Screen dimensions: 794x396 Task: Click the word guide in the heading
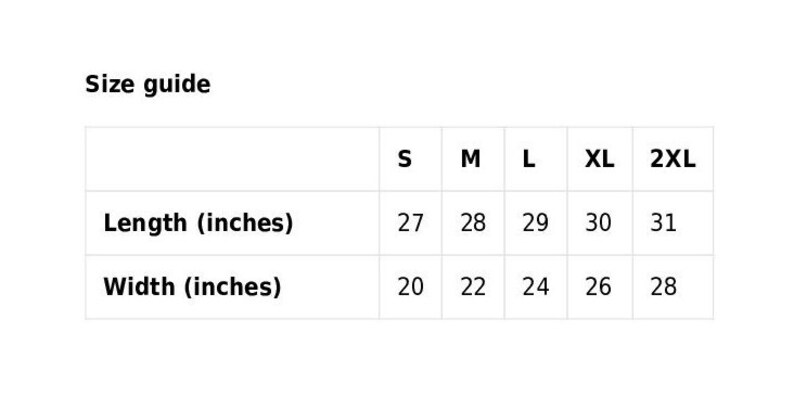177,85
